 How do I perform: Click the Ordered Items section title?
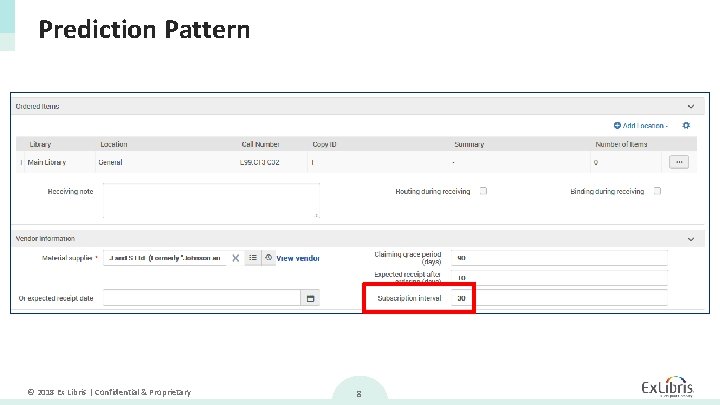pos(37,106)
